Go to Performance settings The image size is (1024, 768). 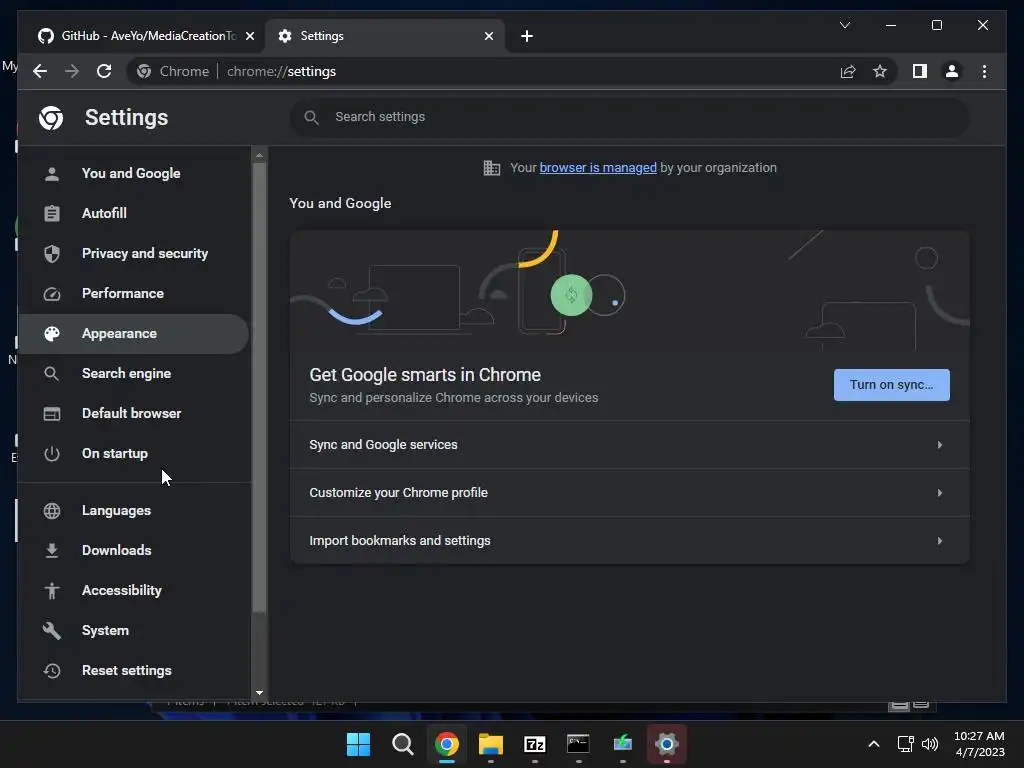(134, 294)
